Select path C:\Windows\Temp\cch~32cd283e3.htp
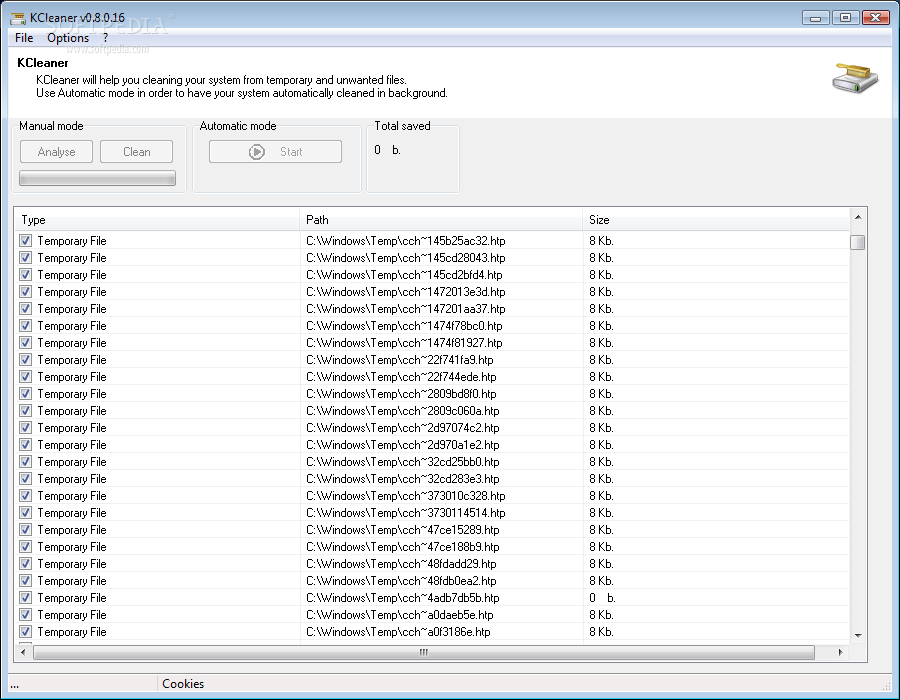This screenshot has width=900, height=700. point(402,479)
